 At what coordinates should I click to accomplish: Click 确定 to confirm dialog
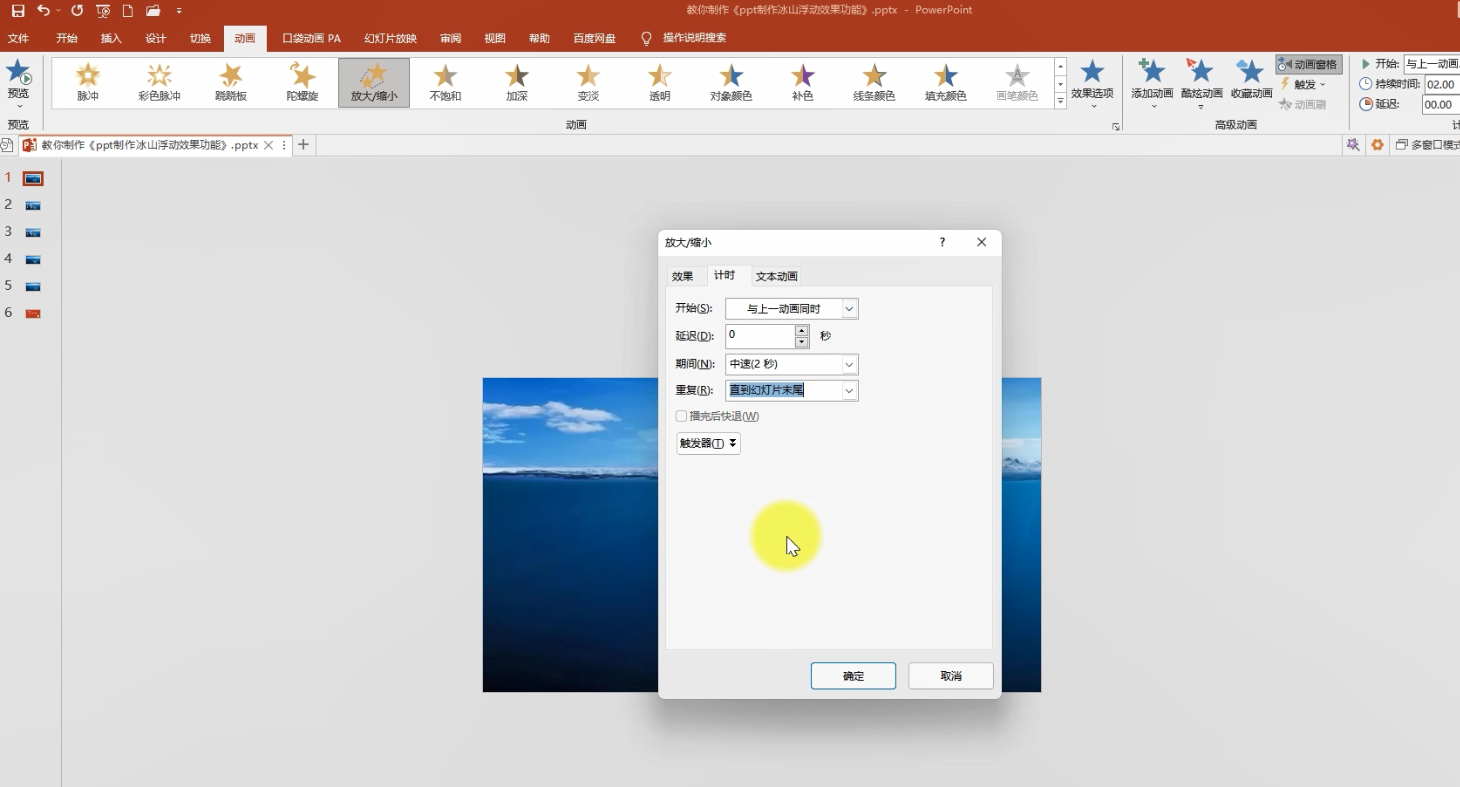coord(853,676)
